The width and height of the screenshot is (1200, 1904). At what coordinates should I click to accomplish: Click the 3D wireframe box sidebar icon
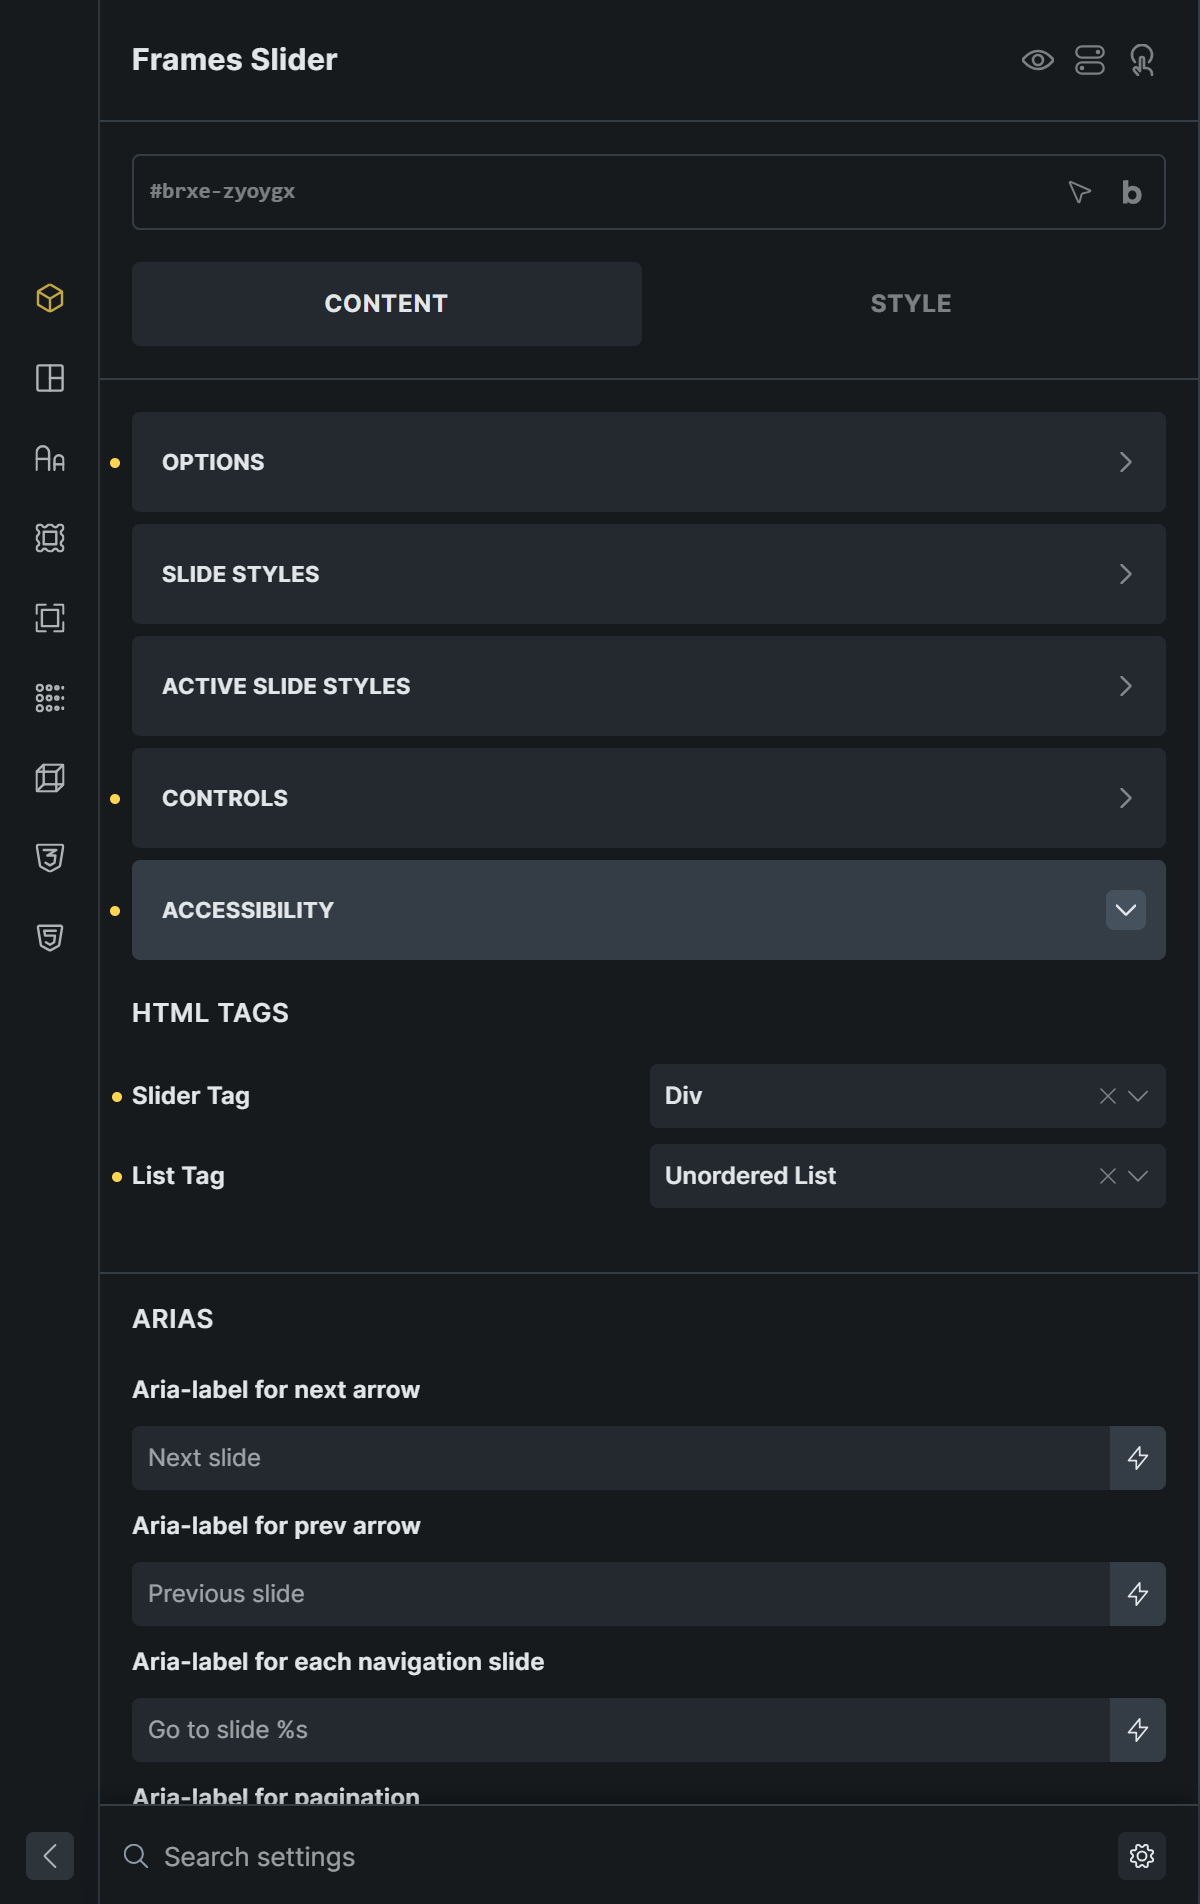coord(50,778)
